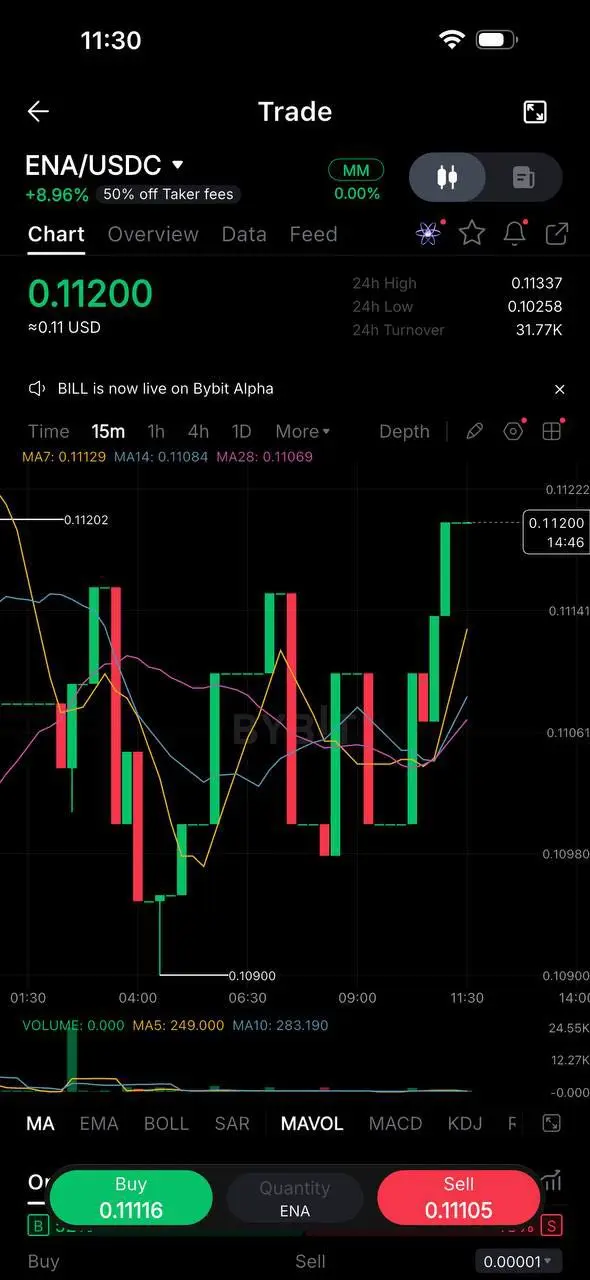Screen dimensions: 590x1280
Task: Tap the current price tag 0.11200
Action: point(556,532)
